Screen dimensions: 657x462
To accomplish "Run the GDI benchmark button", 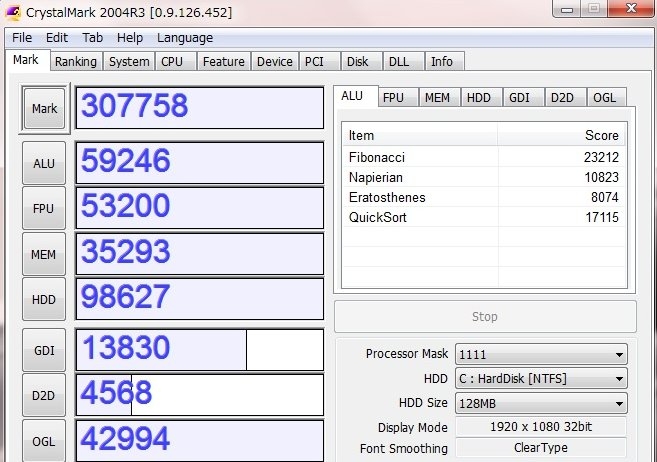I will (44, 350).
